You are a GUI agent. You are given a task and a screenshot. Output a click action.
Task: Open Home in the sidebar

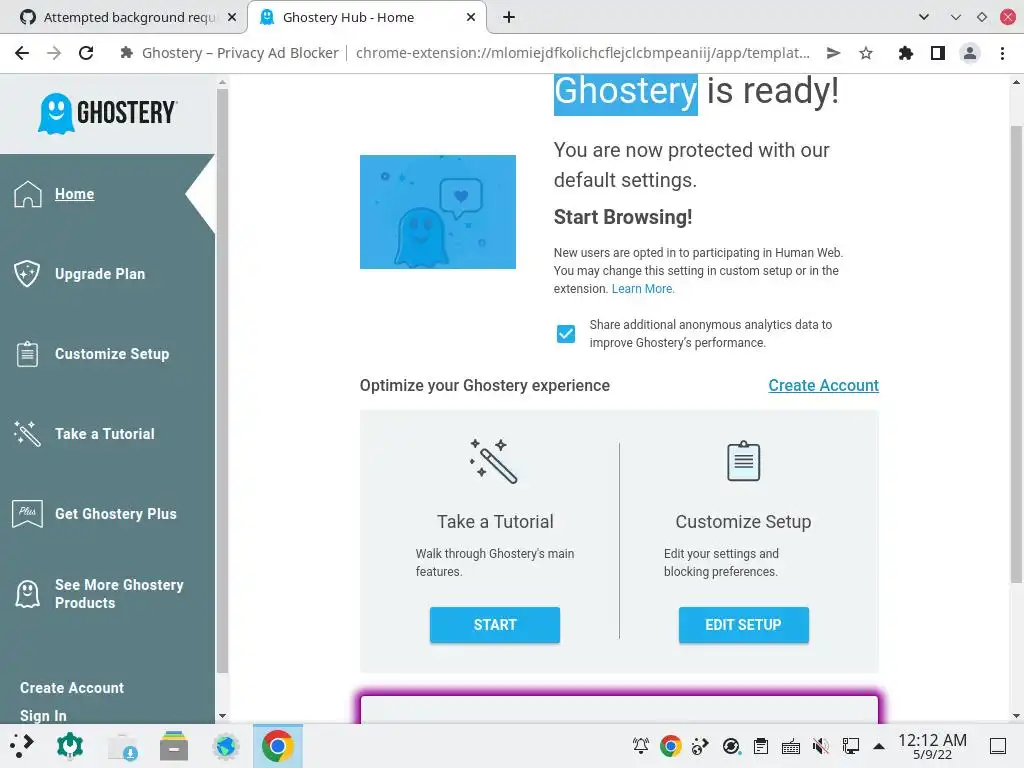(74, 194)
